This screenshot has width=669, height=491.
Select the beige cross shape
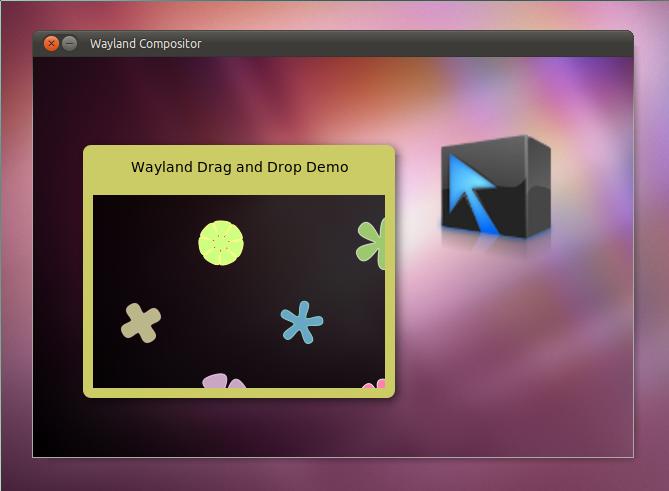click(x=141, y=323)
